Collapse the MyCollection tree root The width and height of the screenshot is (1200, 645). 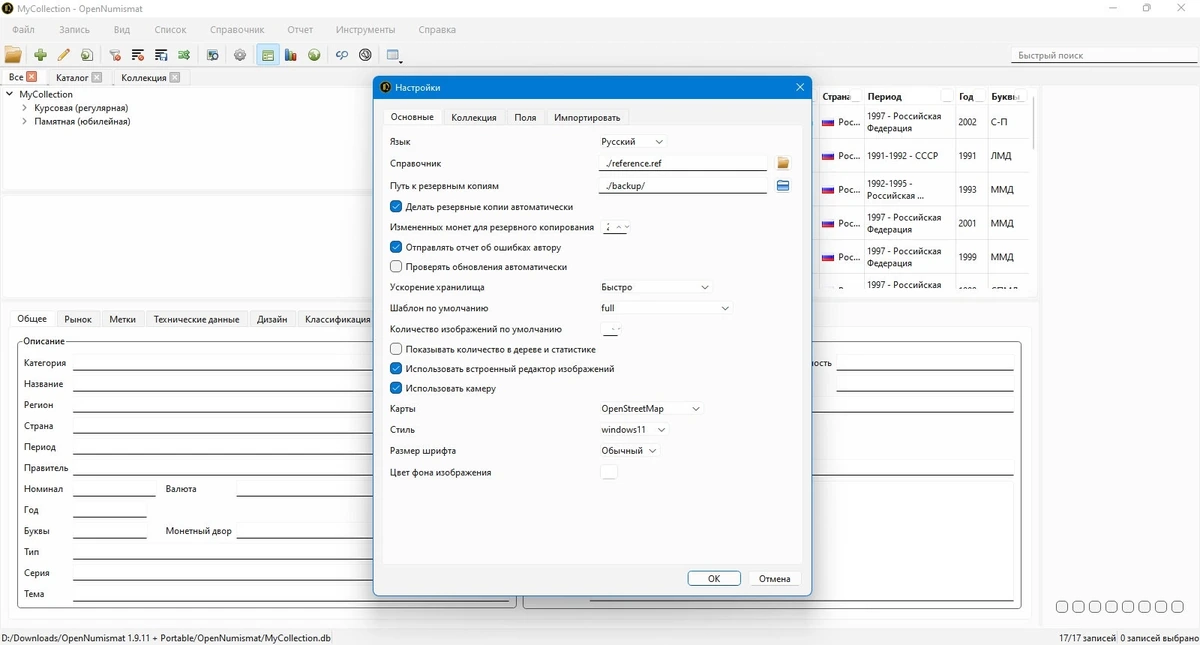coord(10,94)
